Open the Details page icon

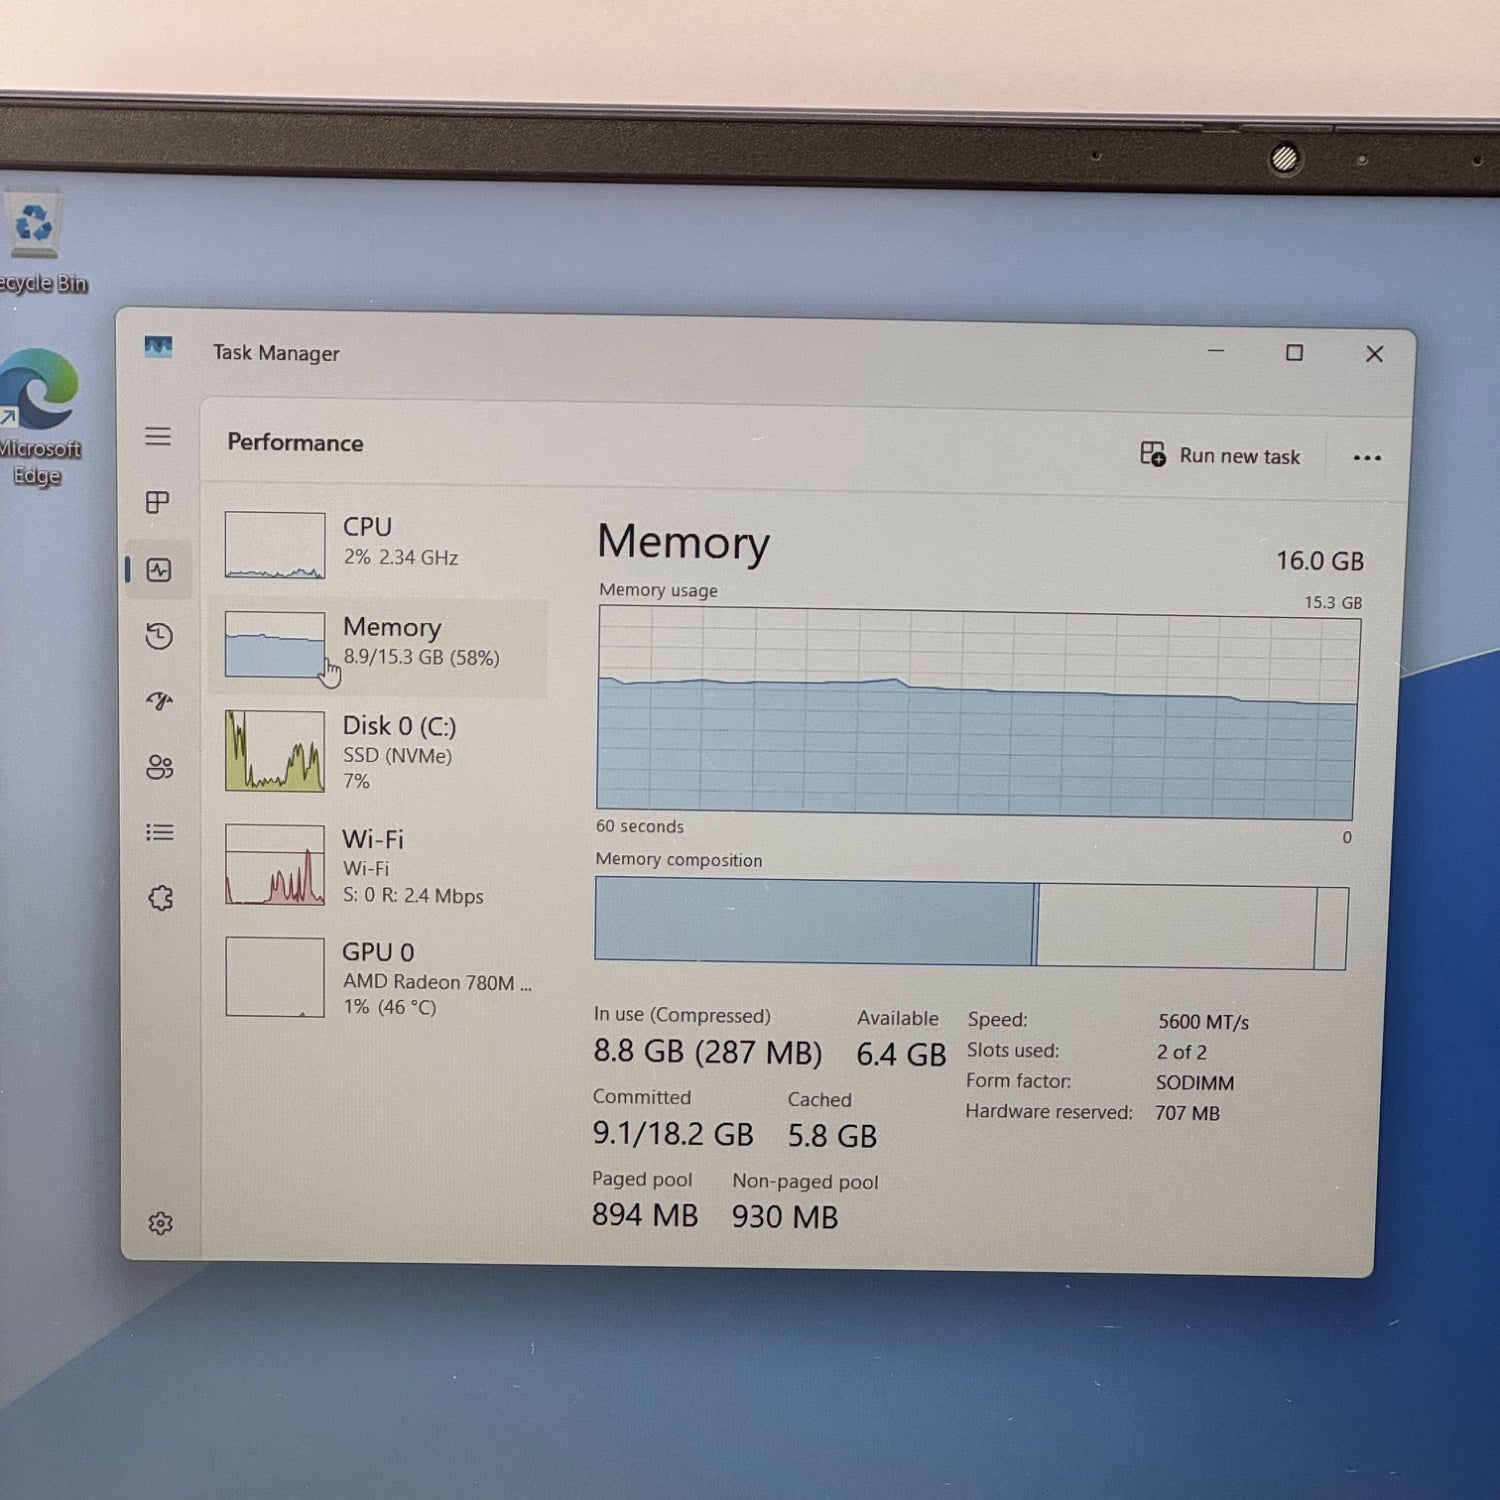click(159, 832)
